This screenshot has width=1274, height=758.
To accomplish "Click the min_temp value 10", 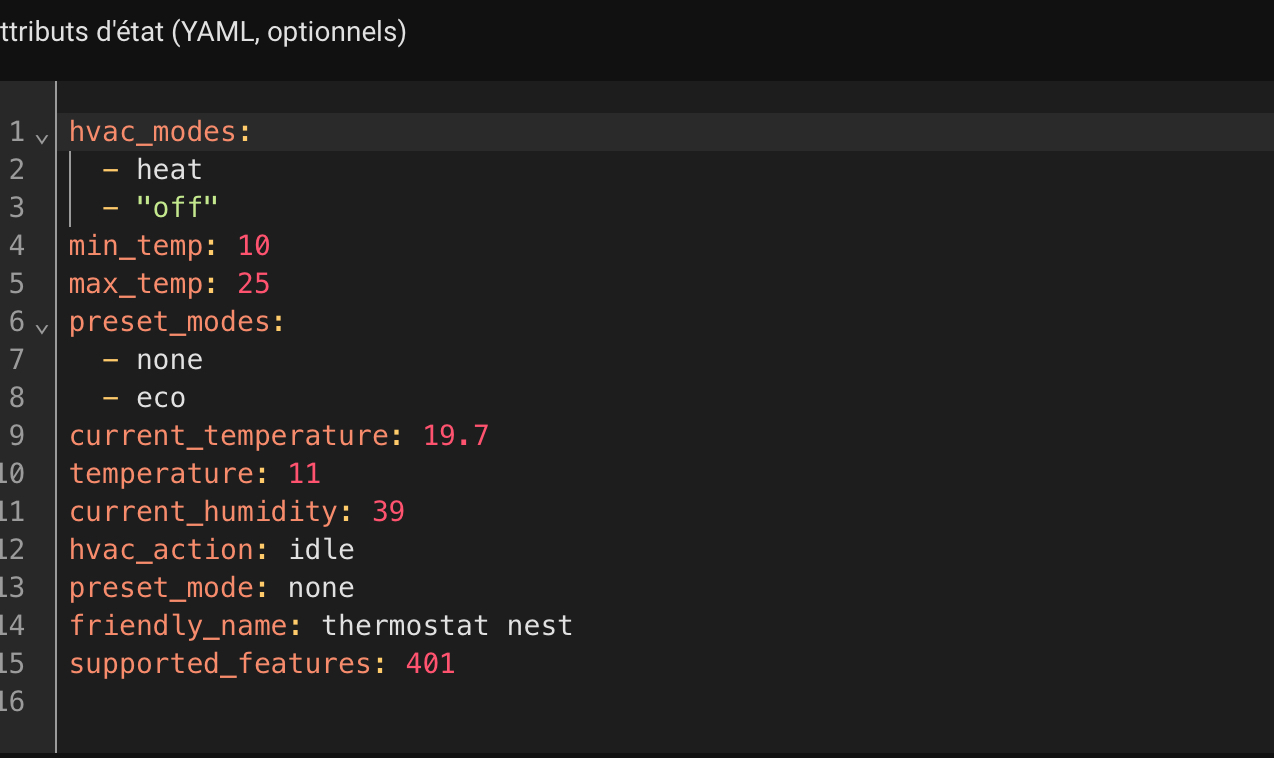I will 254,246.
